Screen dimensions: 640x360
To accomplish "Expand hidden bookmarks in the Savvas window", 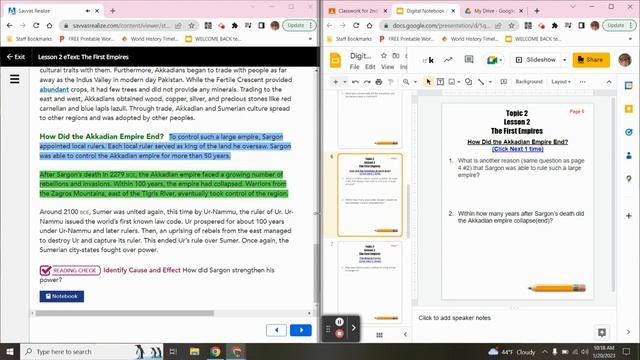I will pos(310,39).
